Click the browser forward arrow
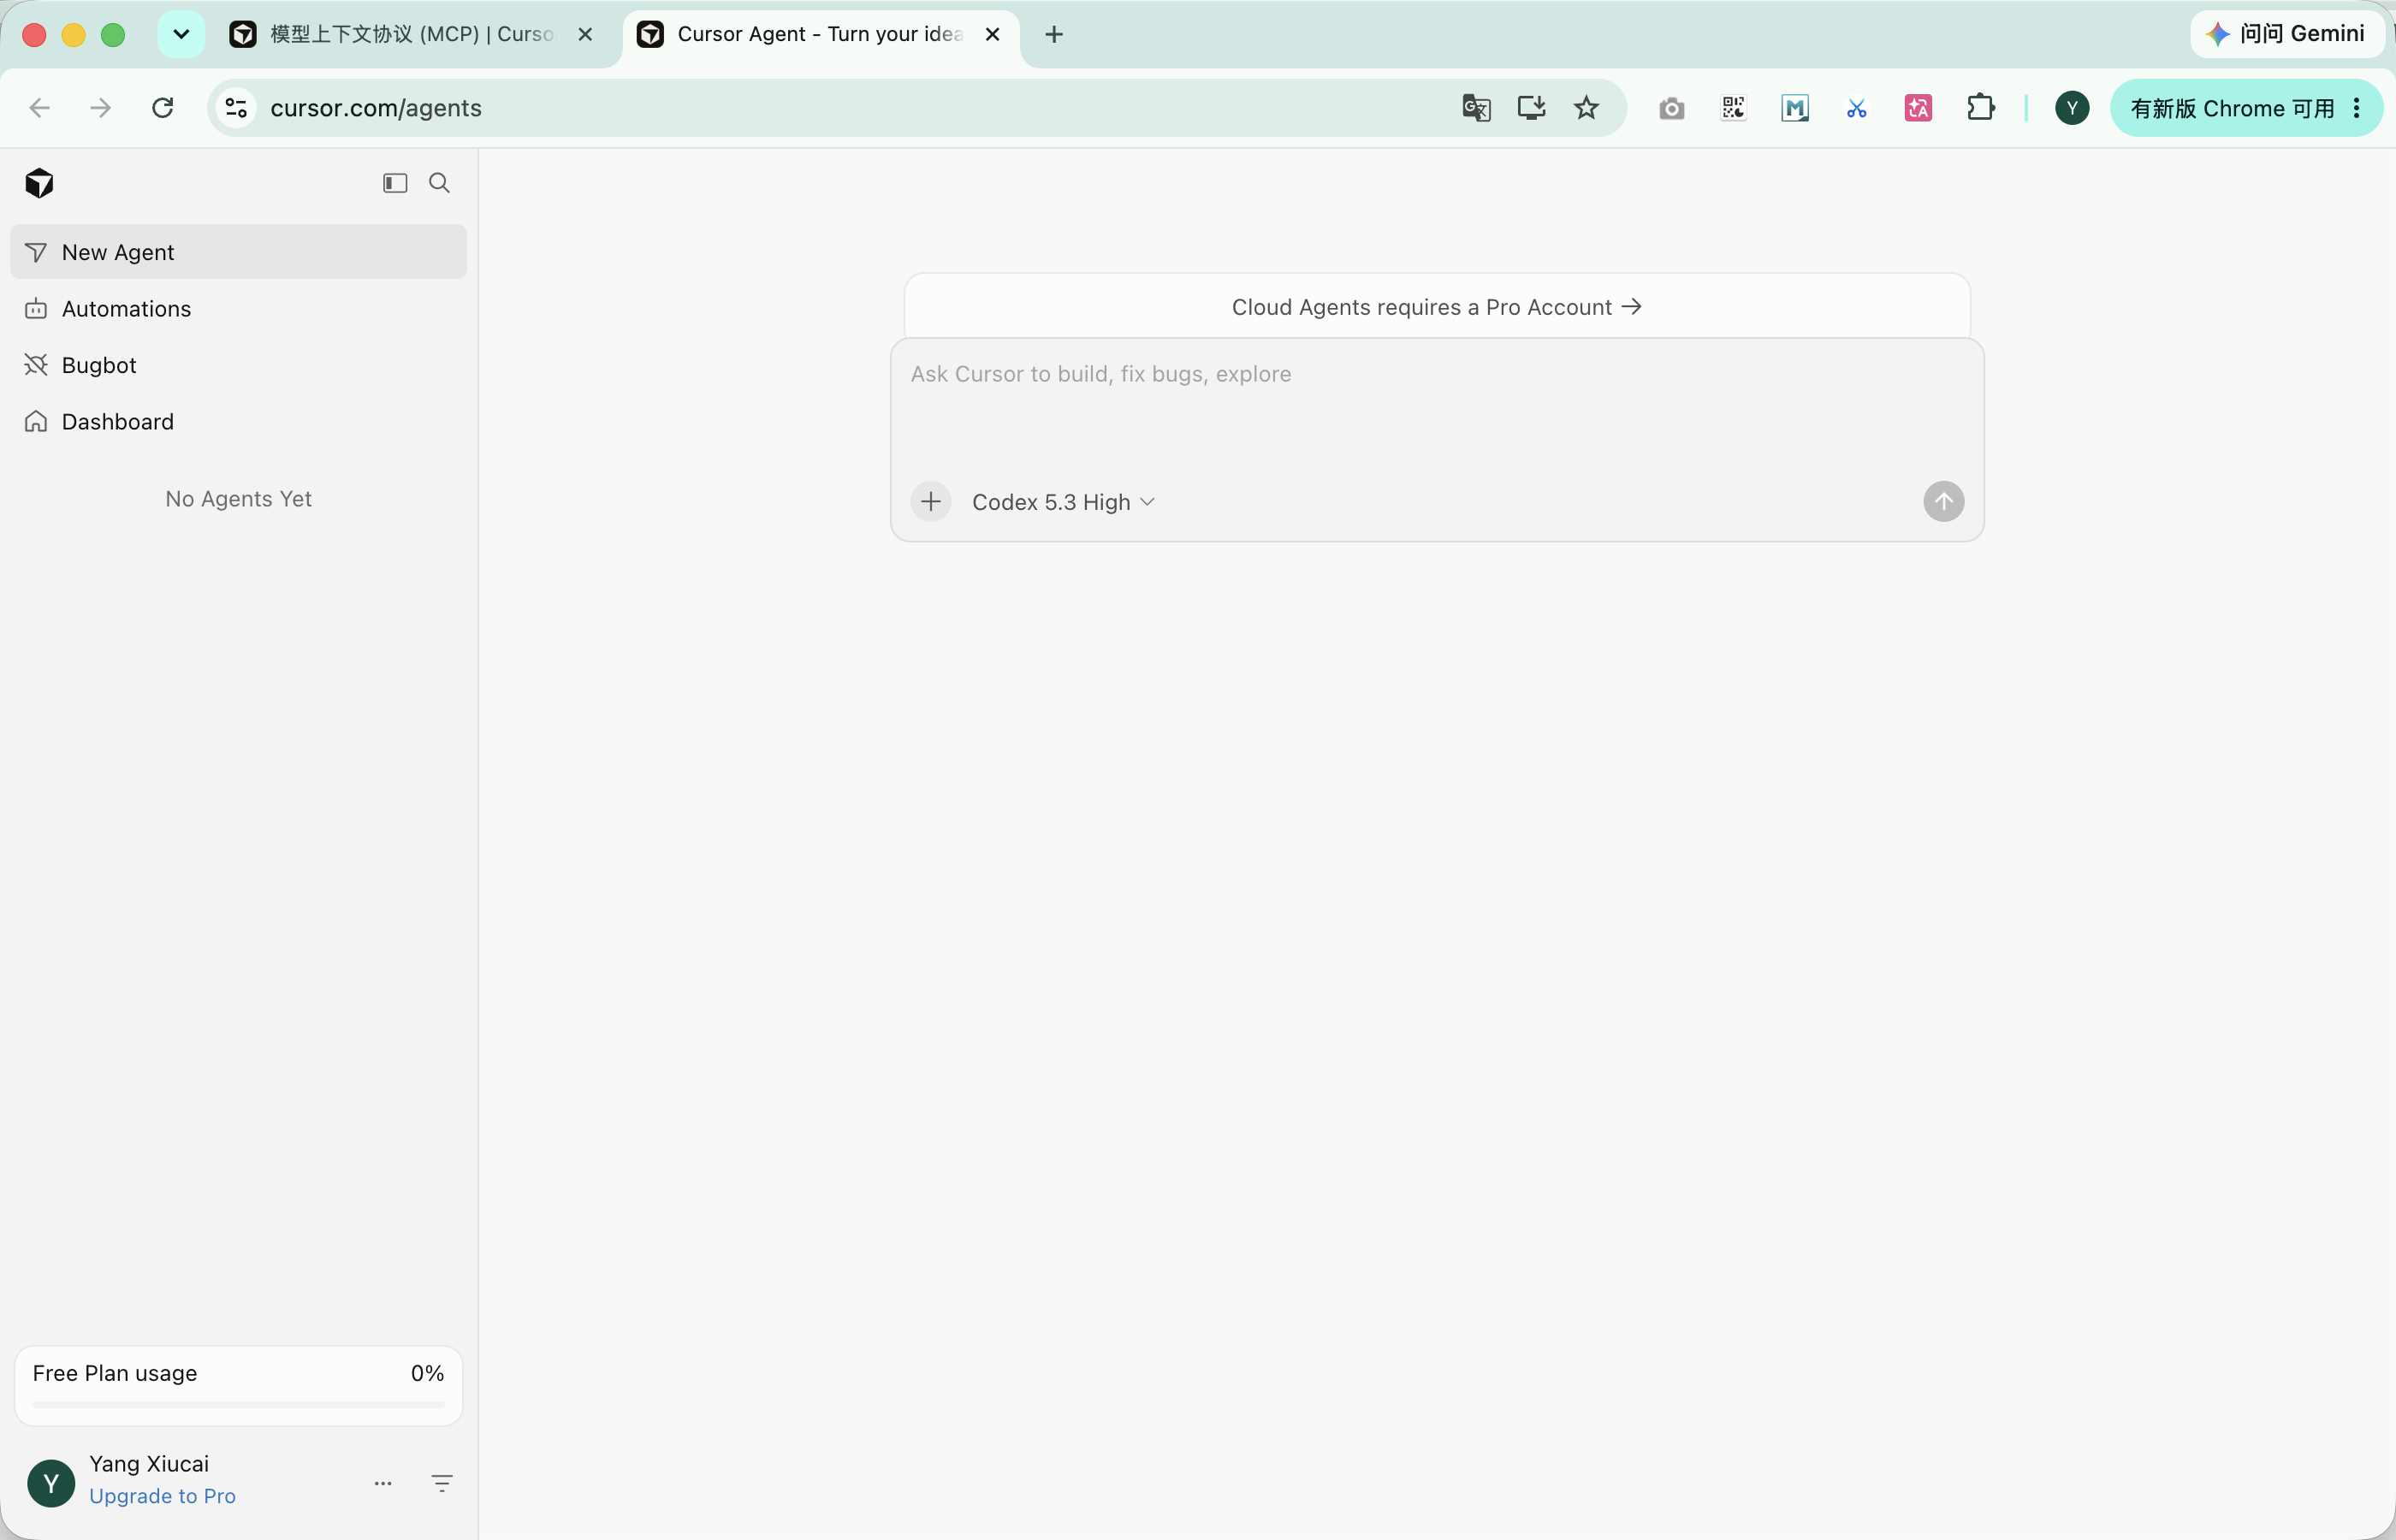 (101, 108)
